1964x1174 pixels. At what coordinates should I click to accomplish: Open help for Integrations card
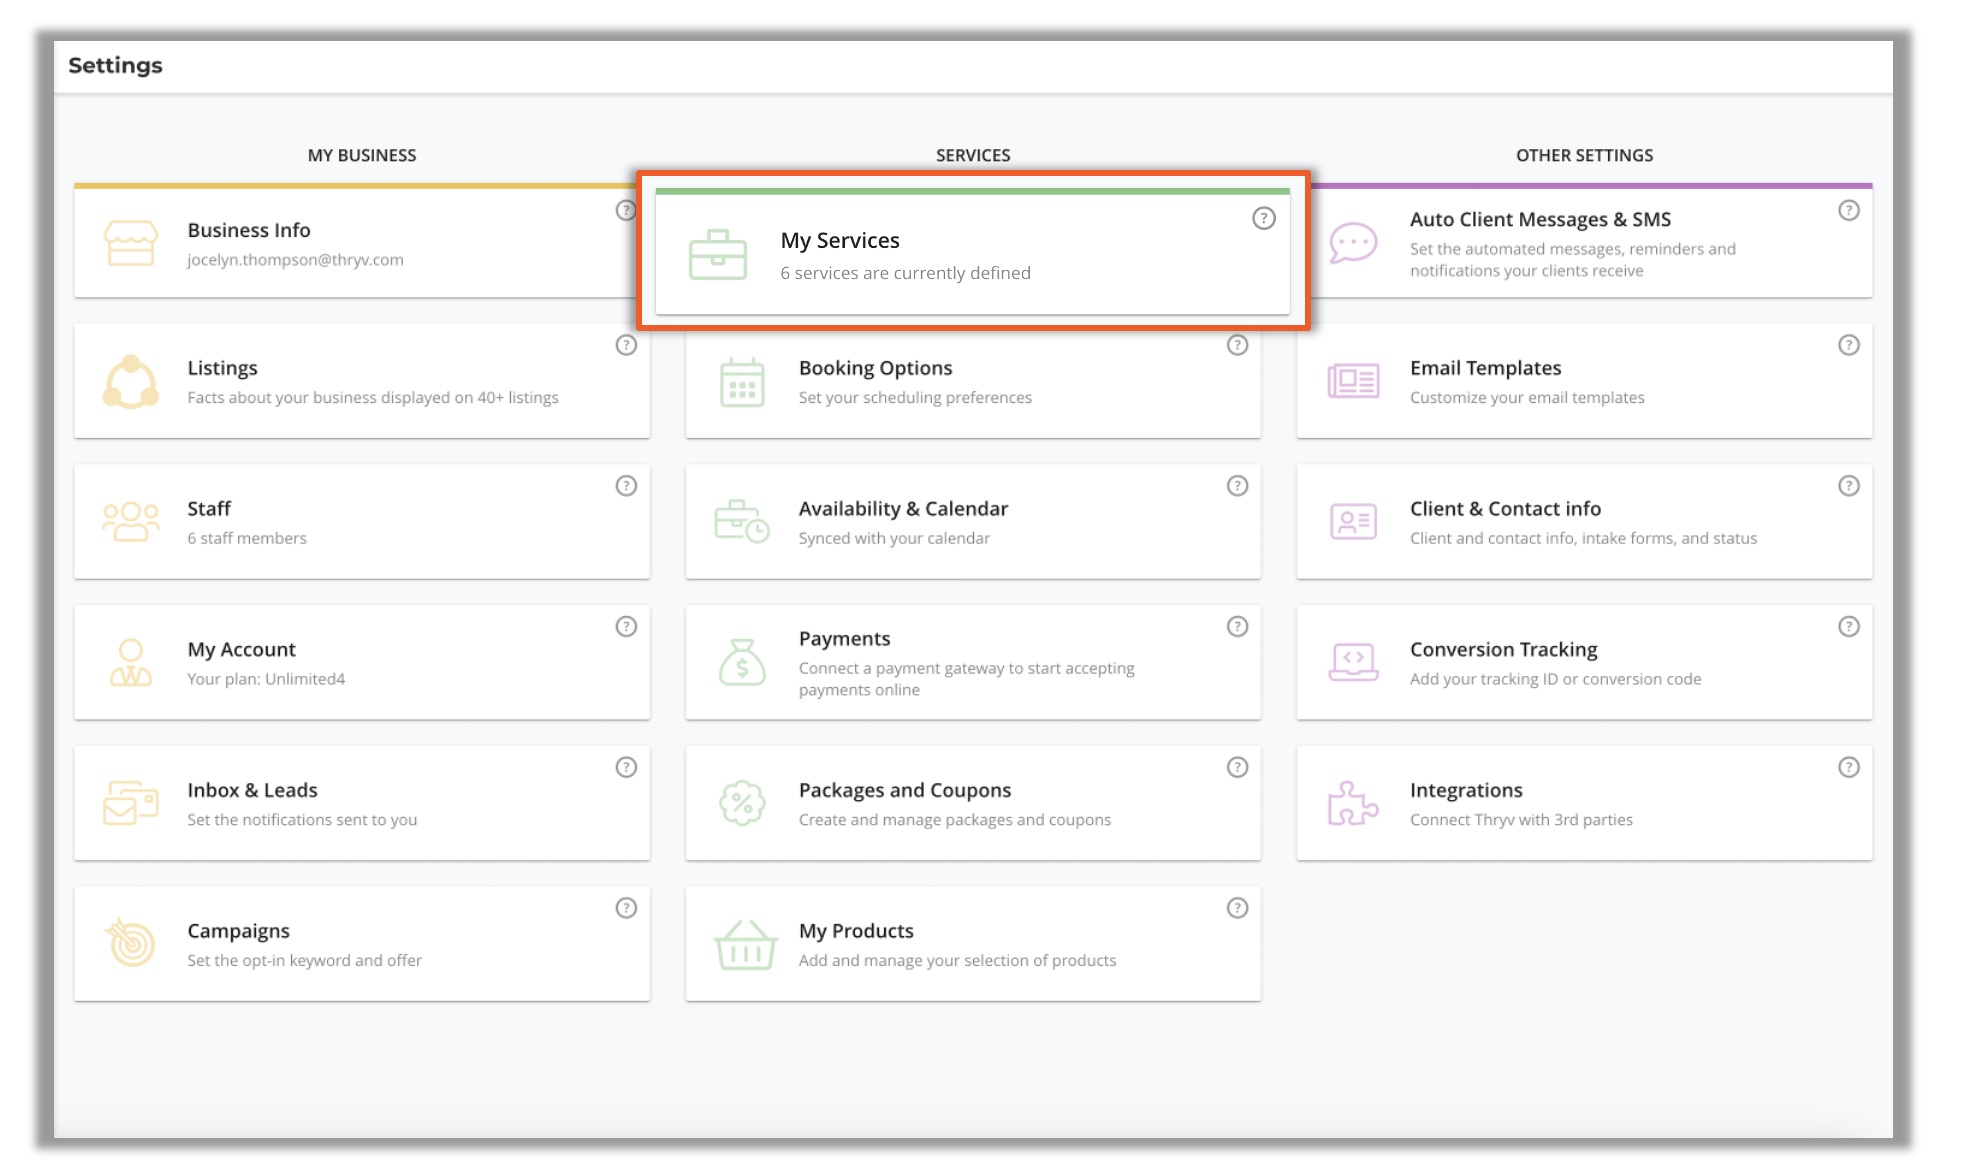(x=1849, y=767)
